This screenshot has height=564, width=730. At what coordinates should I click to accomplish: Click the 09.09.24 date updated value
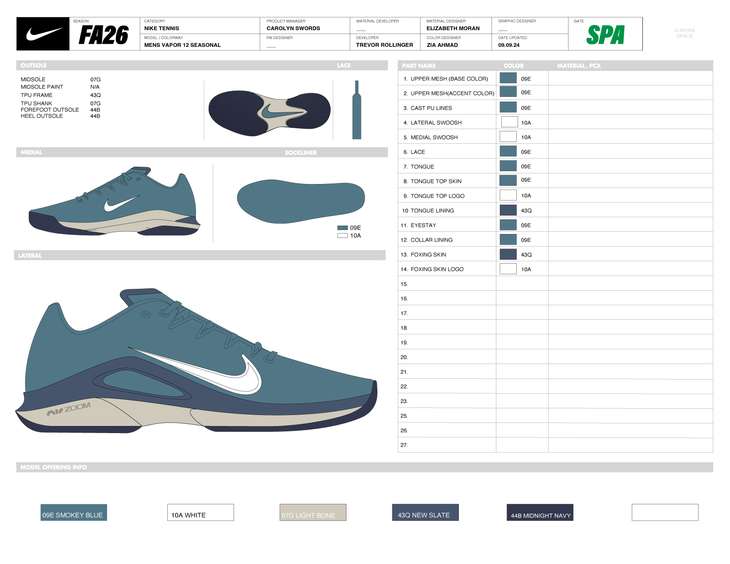tap(509, 45)
